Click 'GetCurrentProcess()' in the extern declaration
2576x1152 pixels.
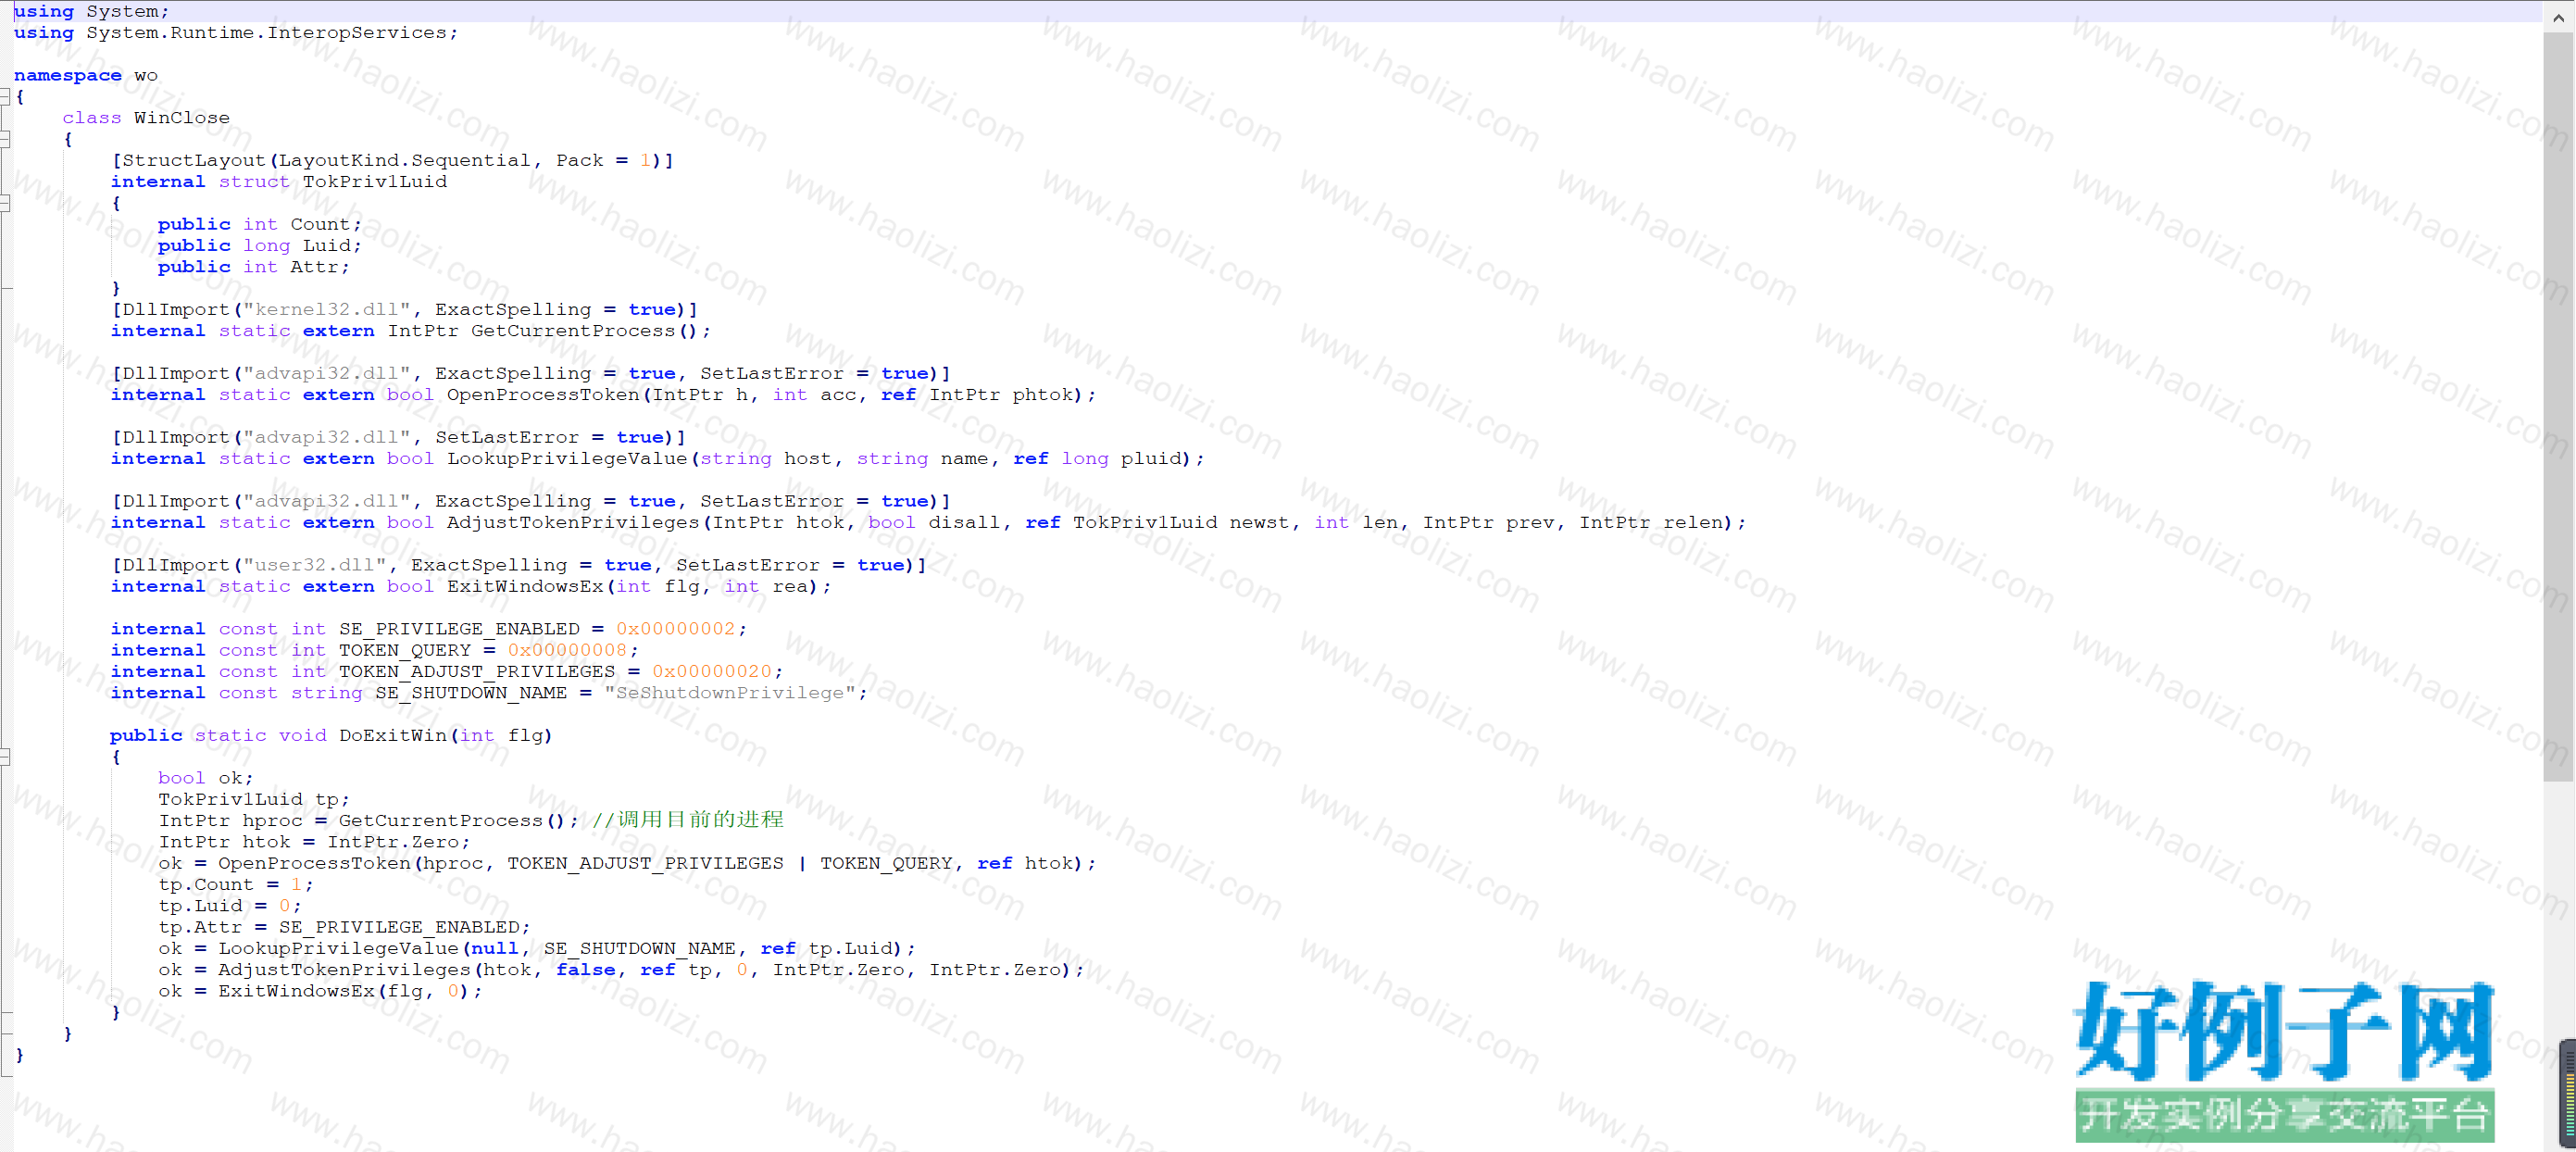click(585, 331)
